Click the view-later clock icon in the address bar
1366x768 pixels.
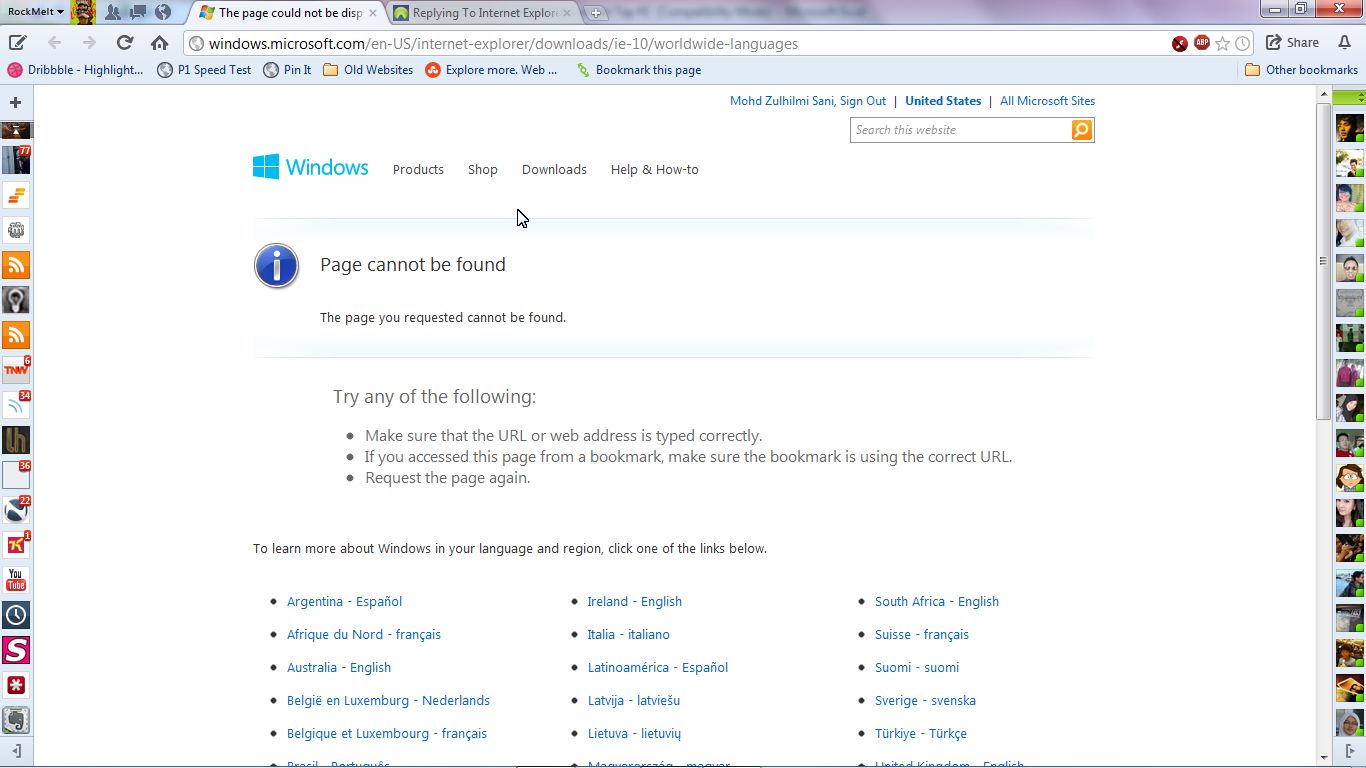tap(1242, 44)
